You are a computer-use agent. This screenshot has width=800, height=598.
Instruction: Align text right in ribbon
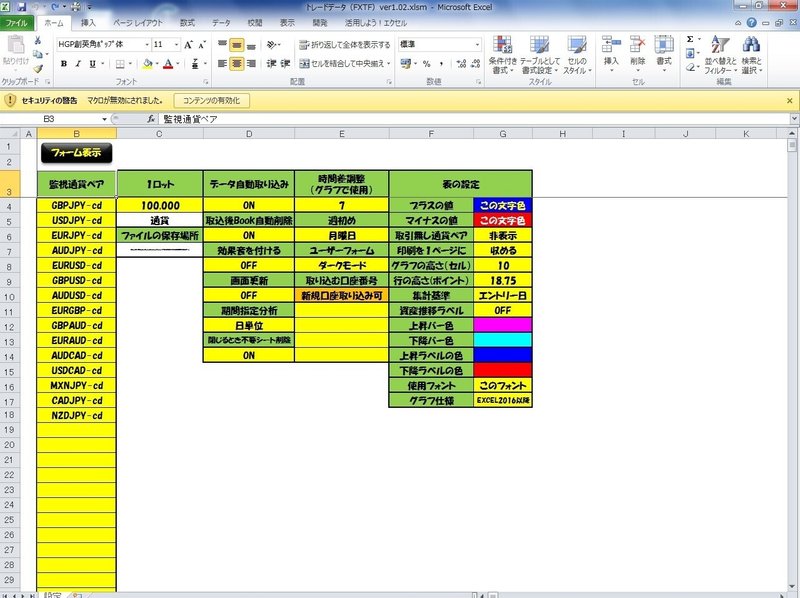coord(251,64)
